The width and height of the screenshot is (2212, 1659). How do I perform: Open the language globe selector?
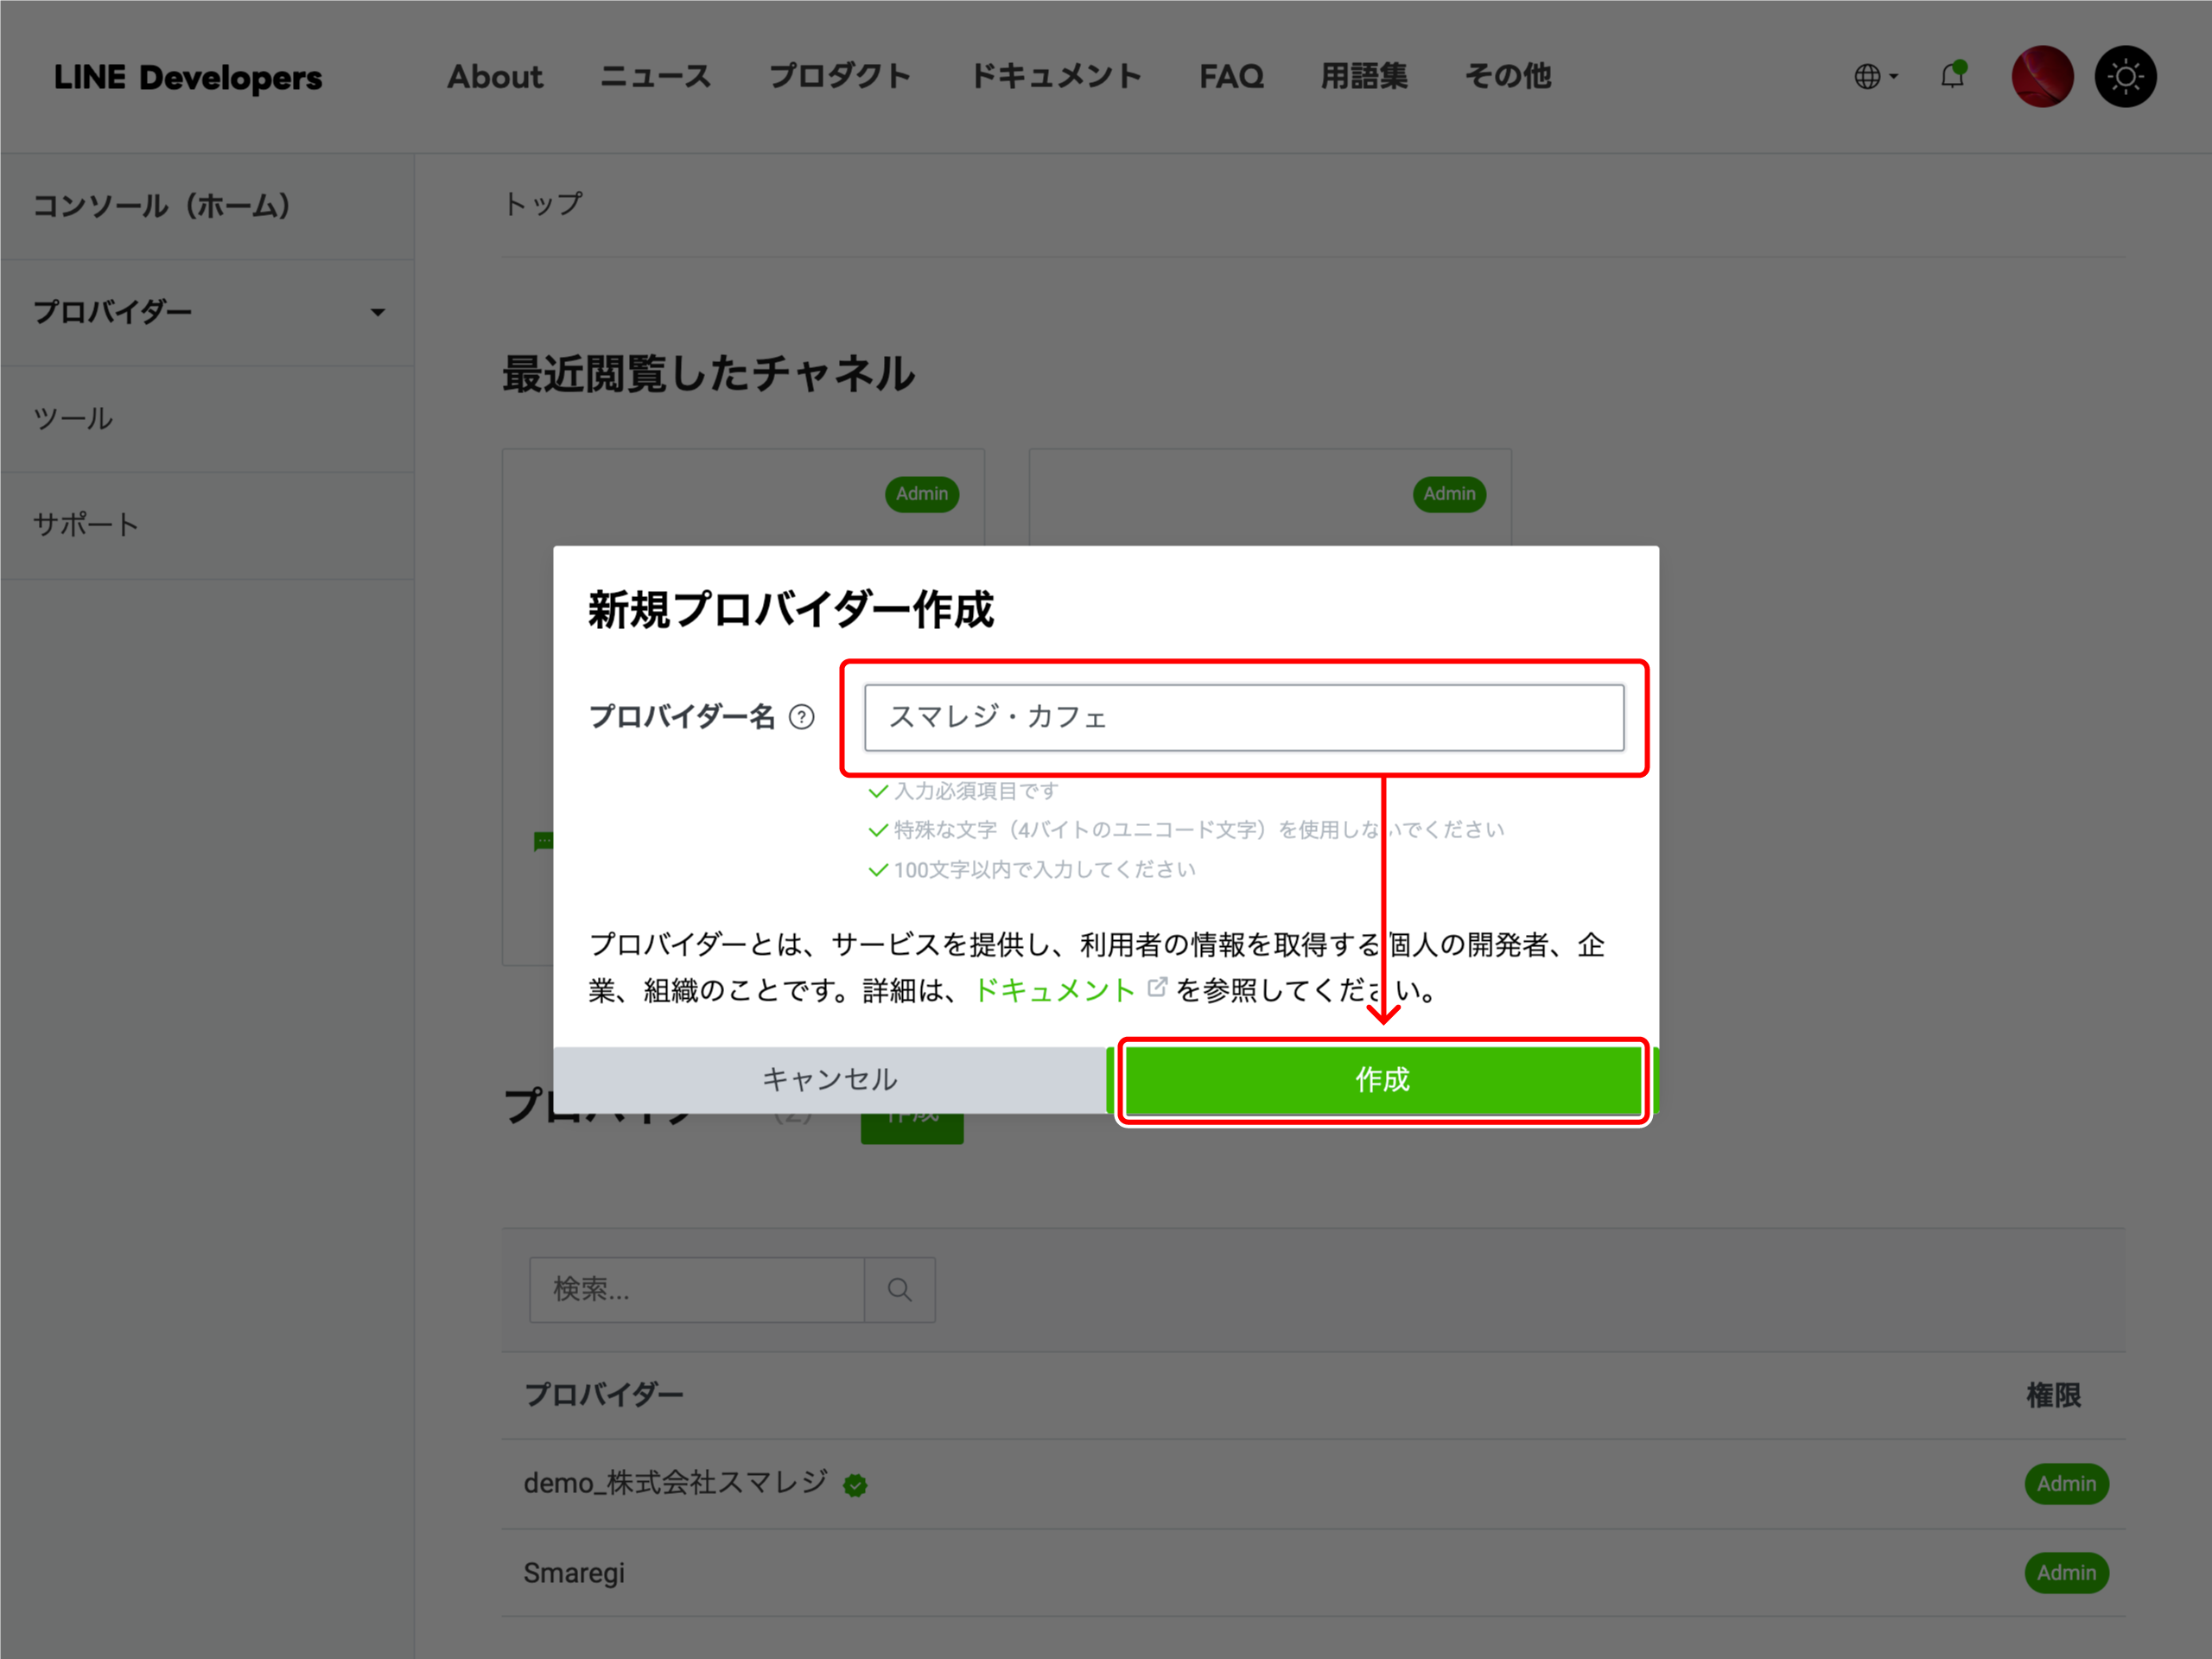point(1875,76)
